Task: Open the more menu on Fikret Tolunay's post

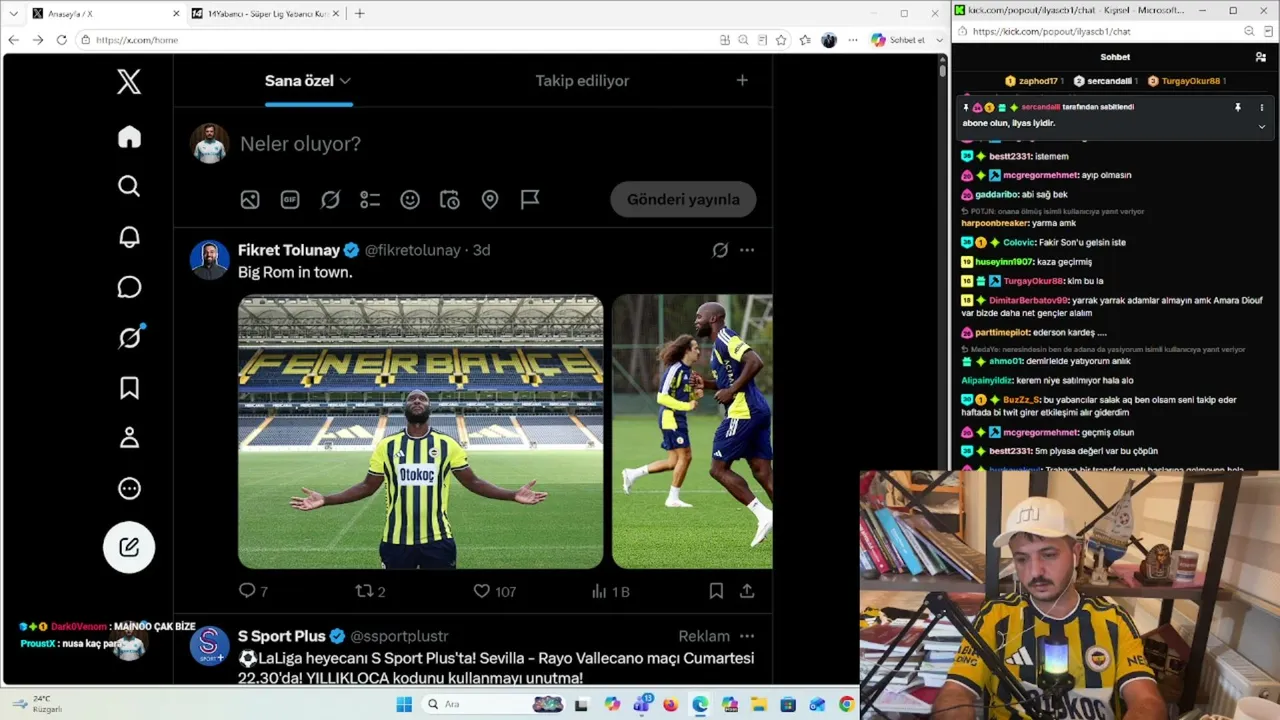Action: click(747, 250)
